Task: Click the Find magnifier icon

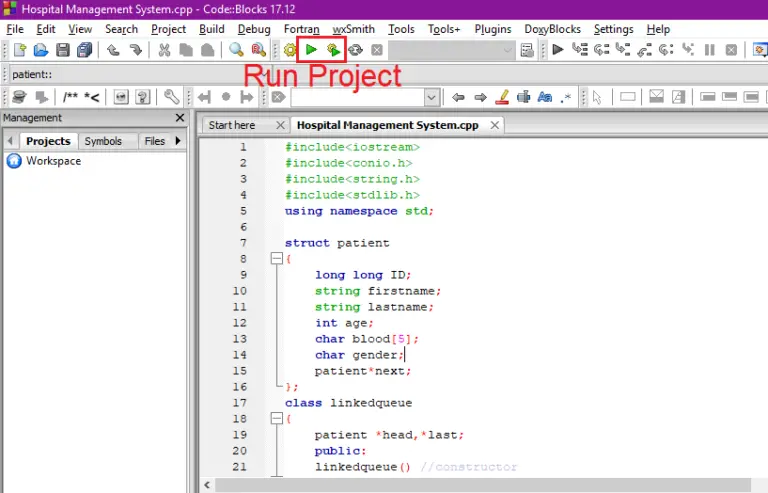Action: pyautogui.click(x=236, y=49)
